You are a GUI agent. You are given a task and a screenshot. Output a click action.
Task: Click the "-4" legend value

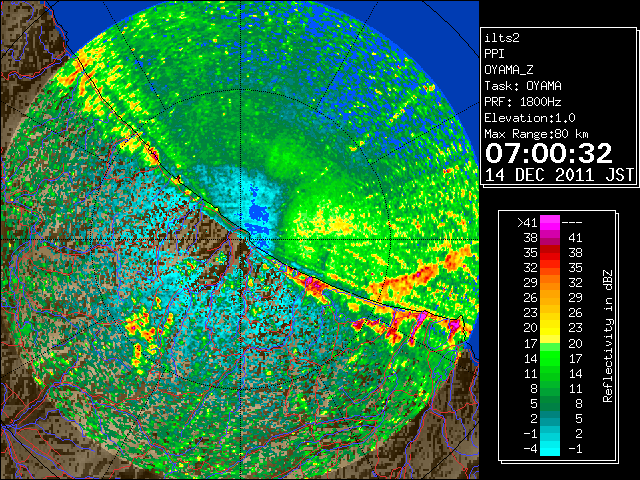[531, 448]
